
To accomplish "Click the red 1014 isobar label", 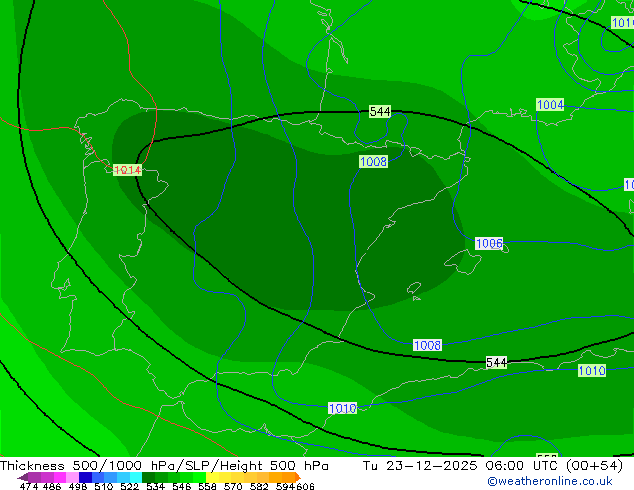I will pyautogui.click(x=127, y=170).
